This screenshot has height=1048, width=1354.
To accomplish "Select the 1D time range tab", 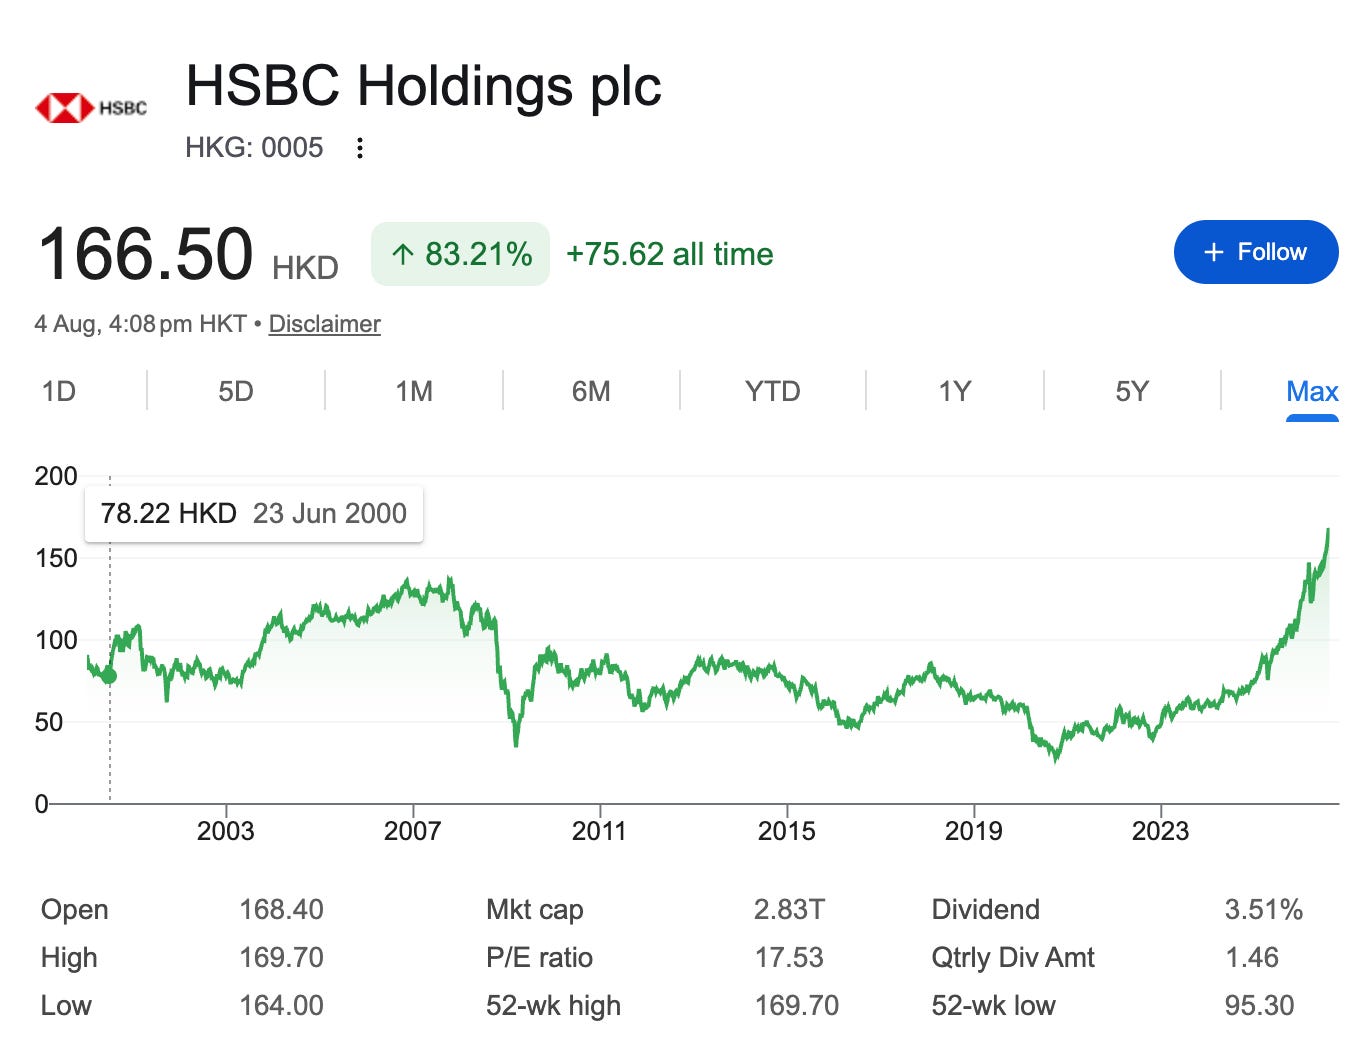I will [58, 391].
